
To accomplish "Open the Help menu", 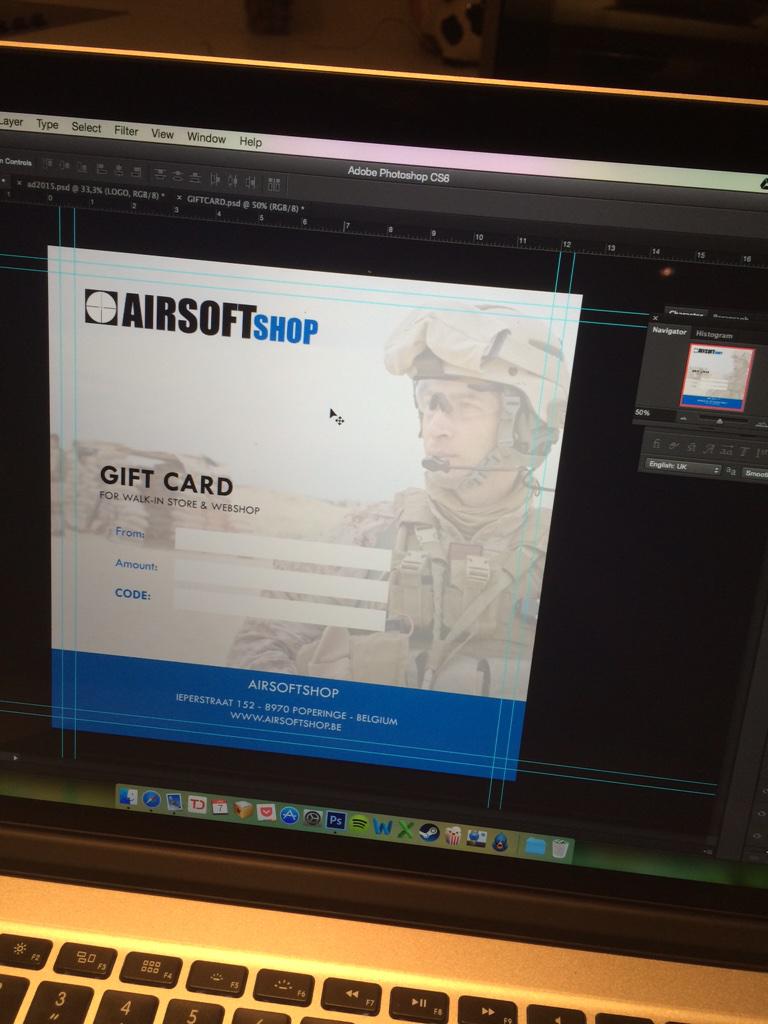I will (x=250, y=142).
